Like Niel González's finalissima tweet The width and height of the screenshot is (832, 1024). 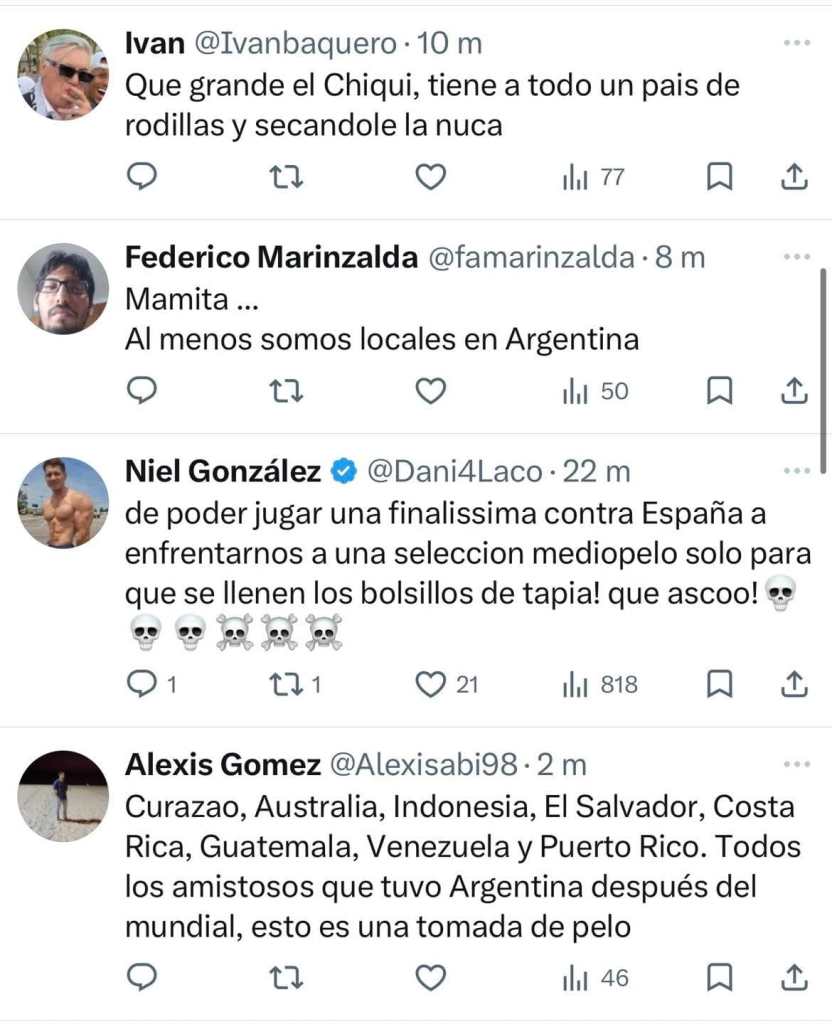[430, 685]
